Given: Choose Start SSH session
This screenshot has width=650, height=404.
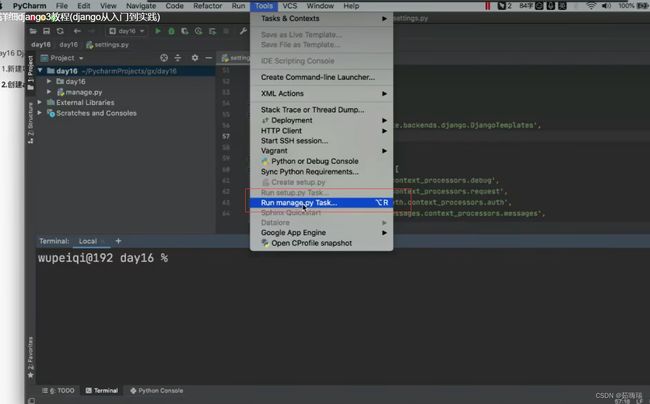Looking at the screenshot, I should click(x=321, y=140).
